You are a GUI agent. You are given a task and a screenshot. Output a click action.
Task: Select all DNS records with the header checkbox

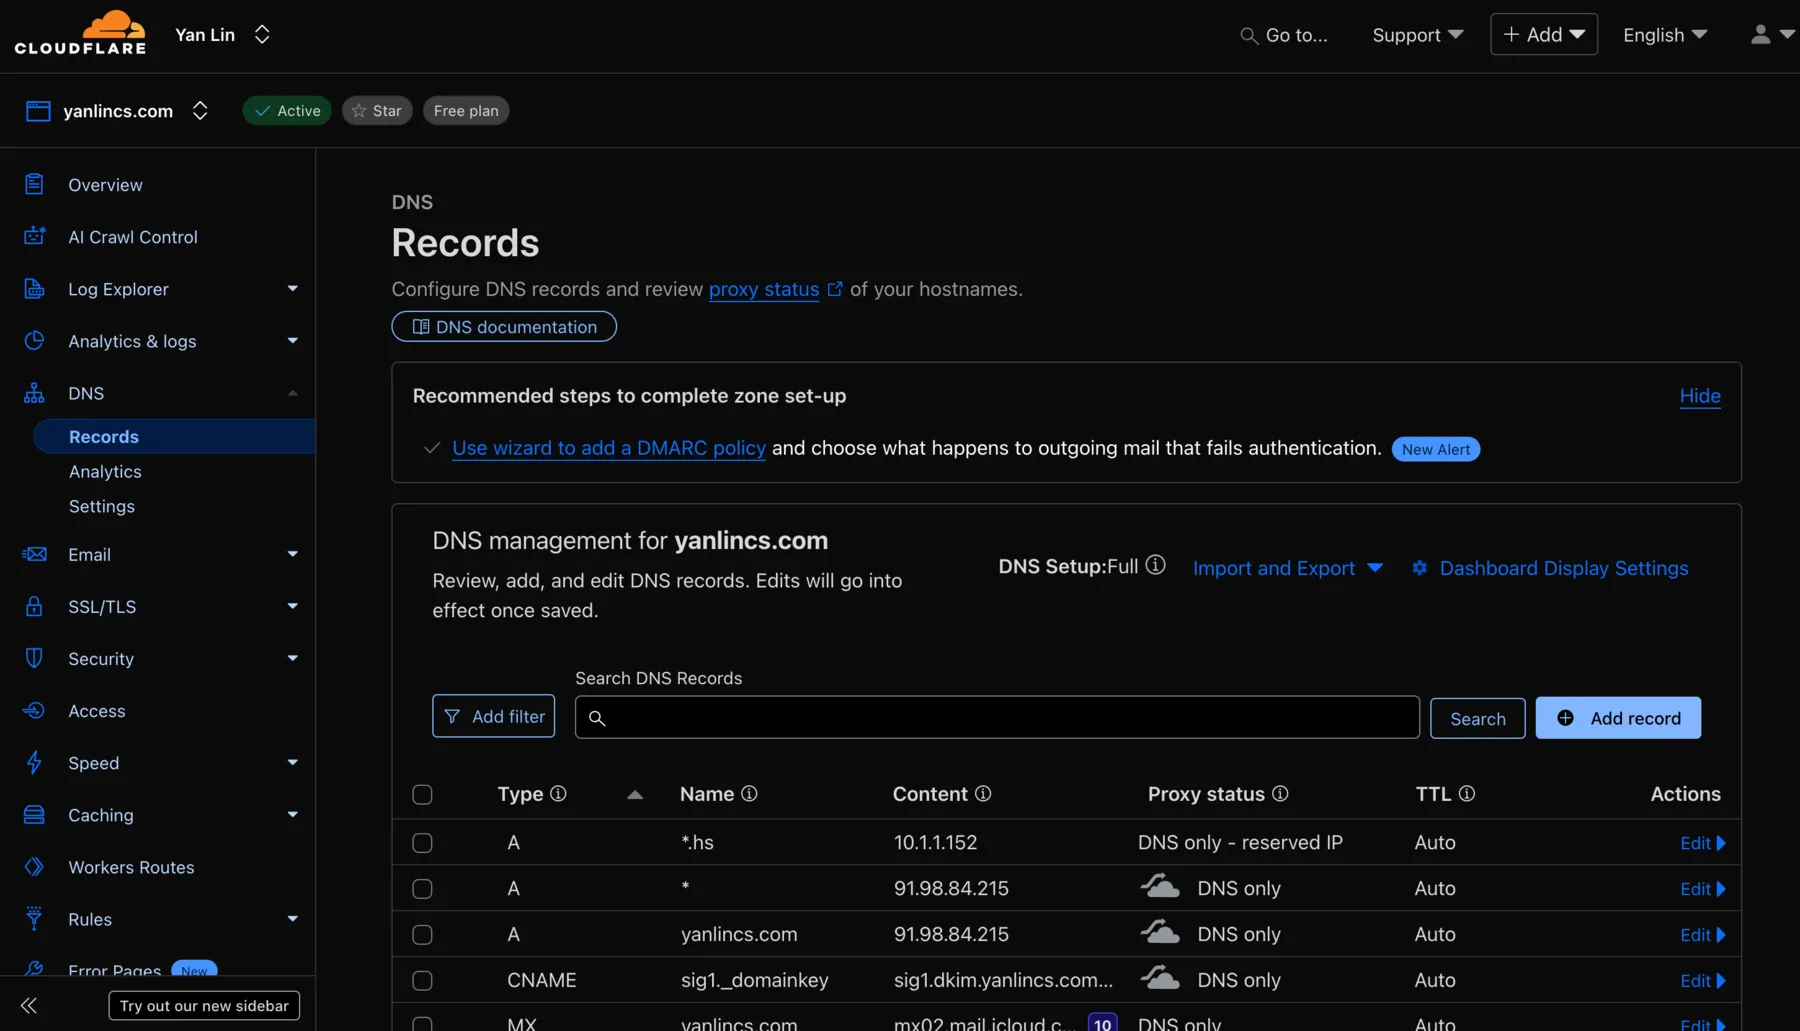click(422, 794)
